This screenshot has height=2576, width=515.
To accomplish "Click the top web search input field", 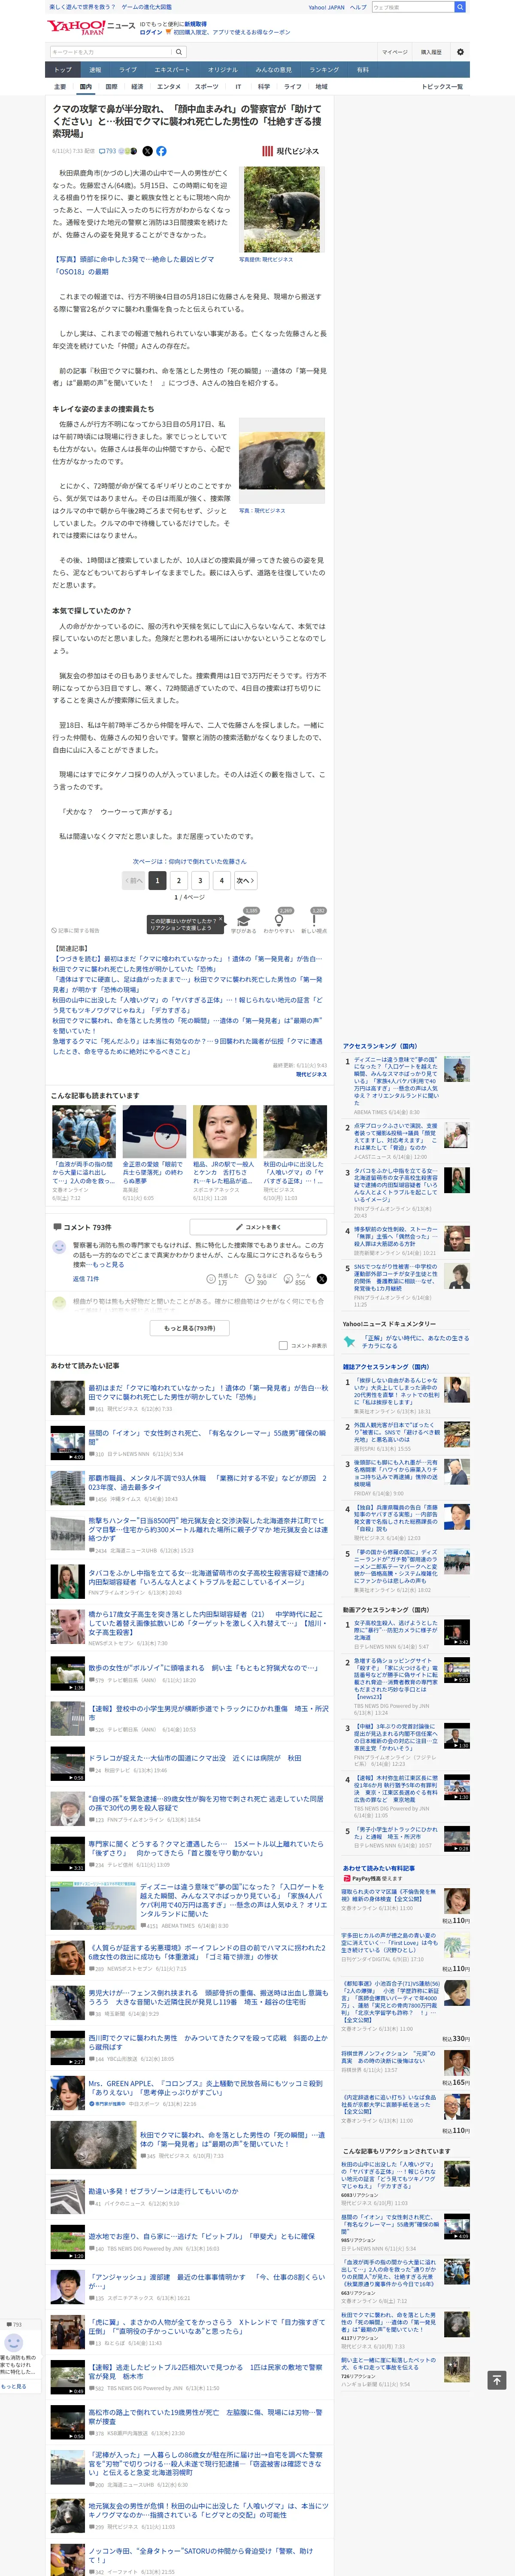I will tap(413, 7).
